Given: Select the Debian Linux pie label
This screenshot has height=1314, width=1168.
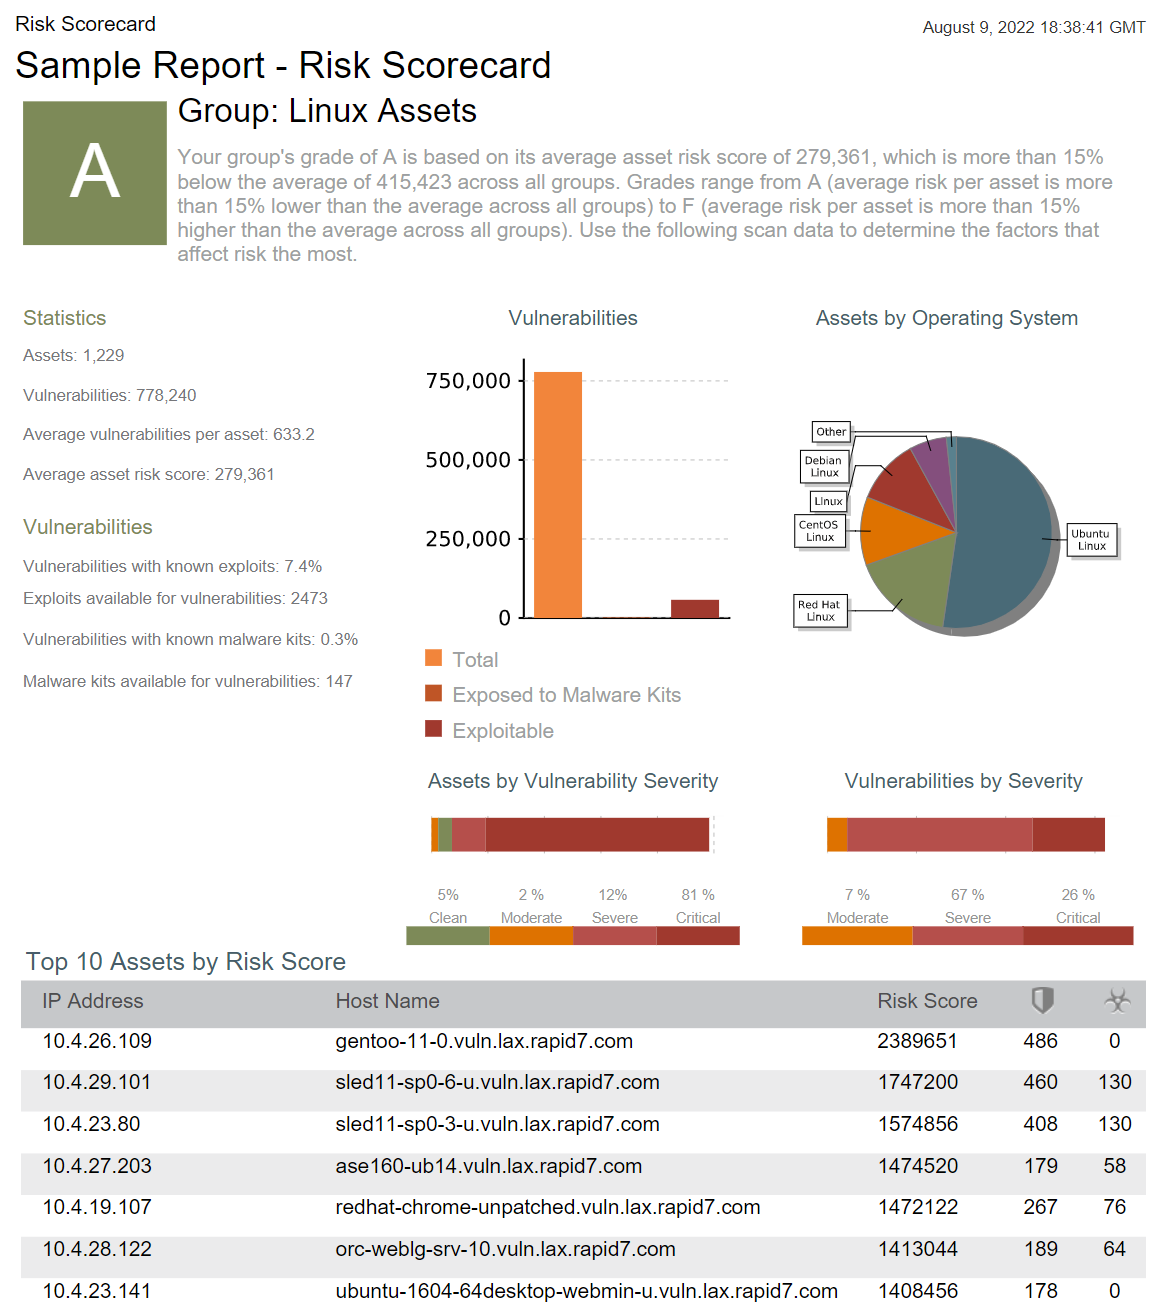Looking at the screenshot, I should point(824,467).
